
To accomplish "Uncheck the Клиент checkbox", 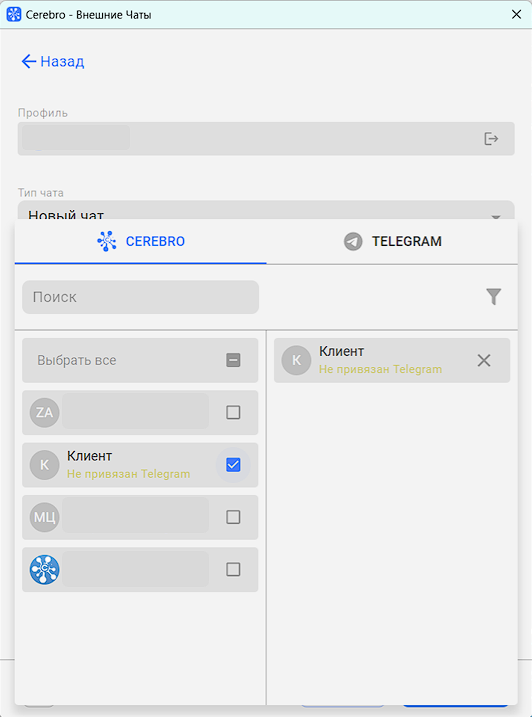I will point(233,465).
